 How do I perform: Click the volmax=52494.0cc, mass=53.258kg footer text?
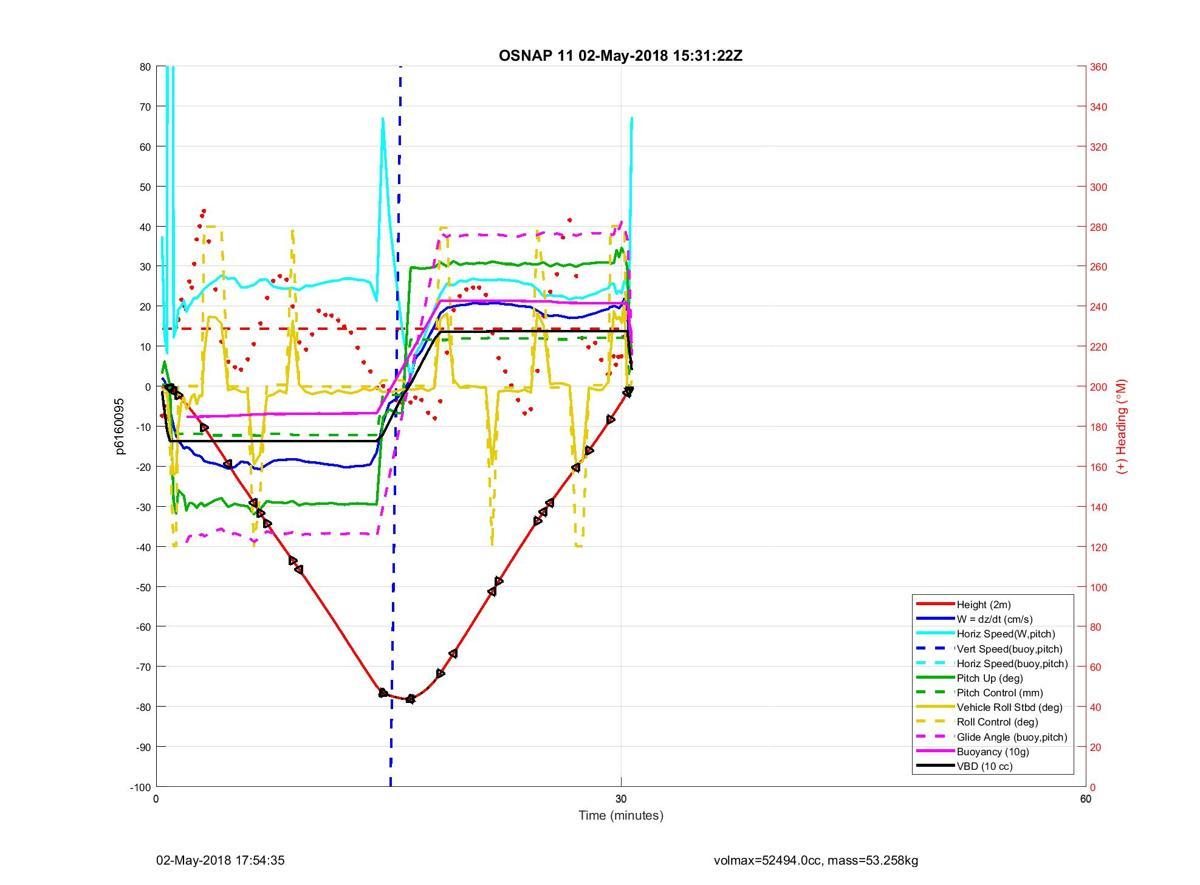(x=816, y=860)
